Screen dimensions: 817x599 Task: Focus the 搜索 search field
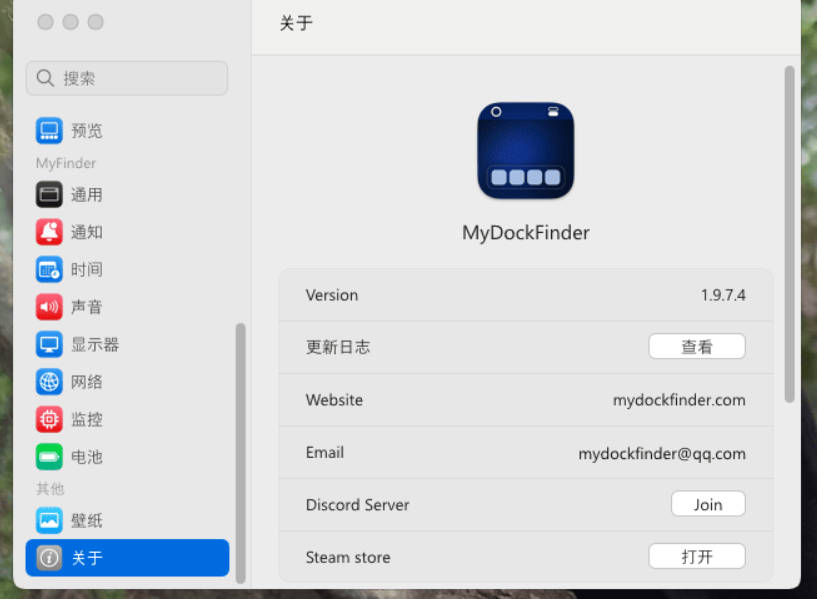[x=127, y=78]
